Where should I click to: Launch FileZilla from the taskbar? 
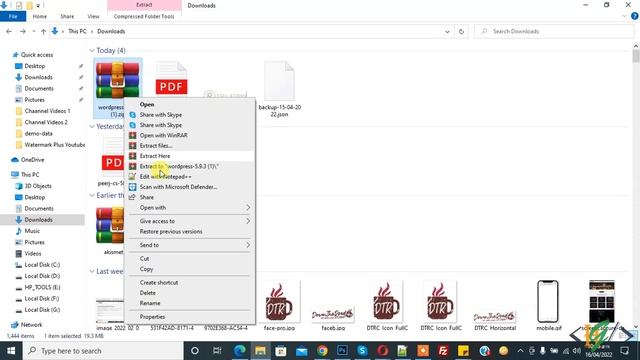point(443,351)
